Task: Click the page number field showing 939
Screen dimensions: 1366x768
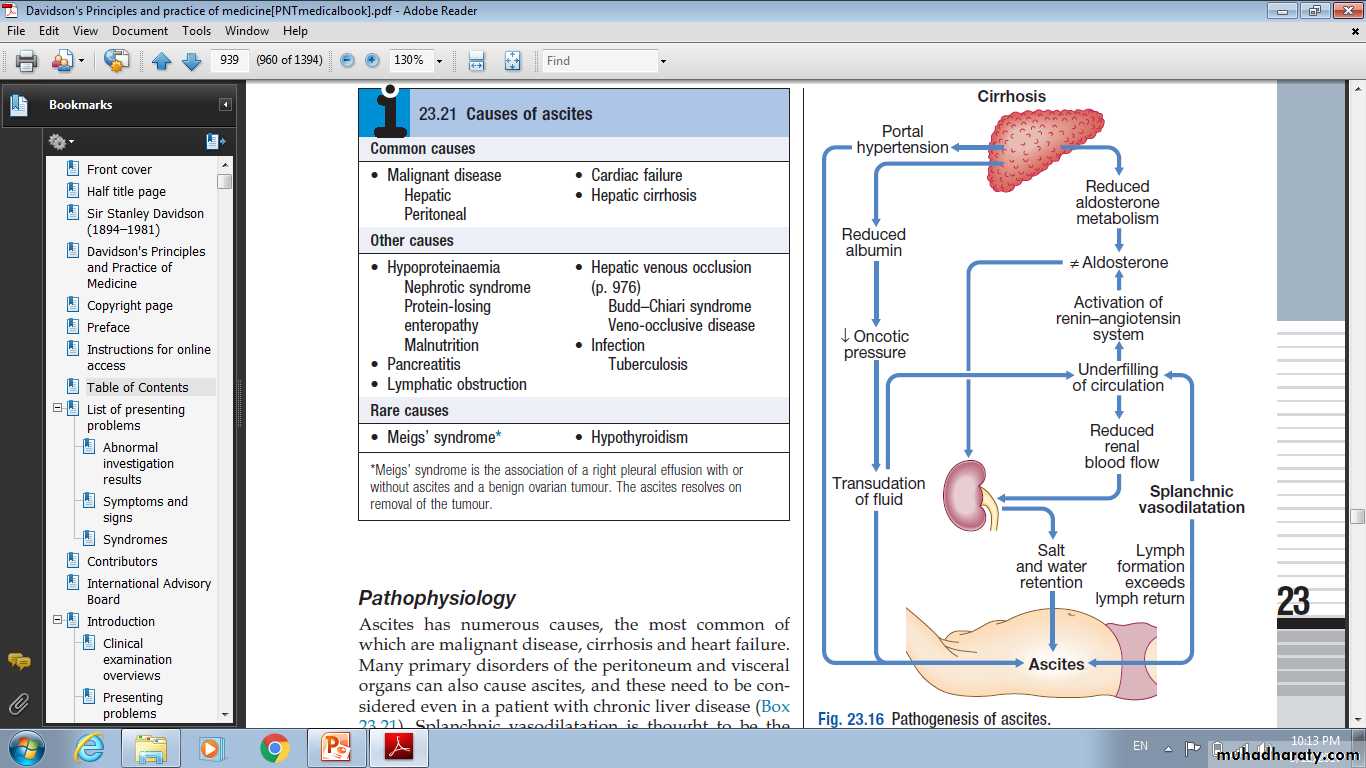Action: click(229, 60)
